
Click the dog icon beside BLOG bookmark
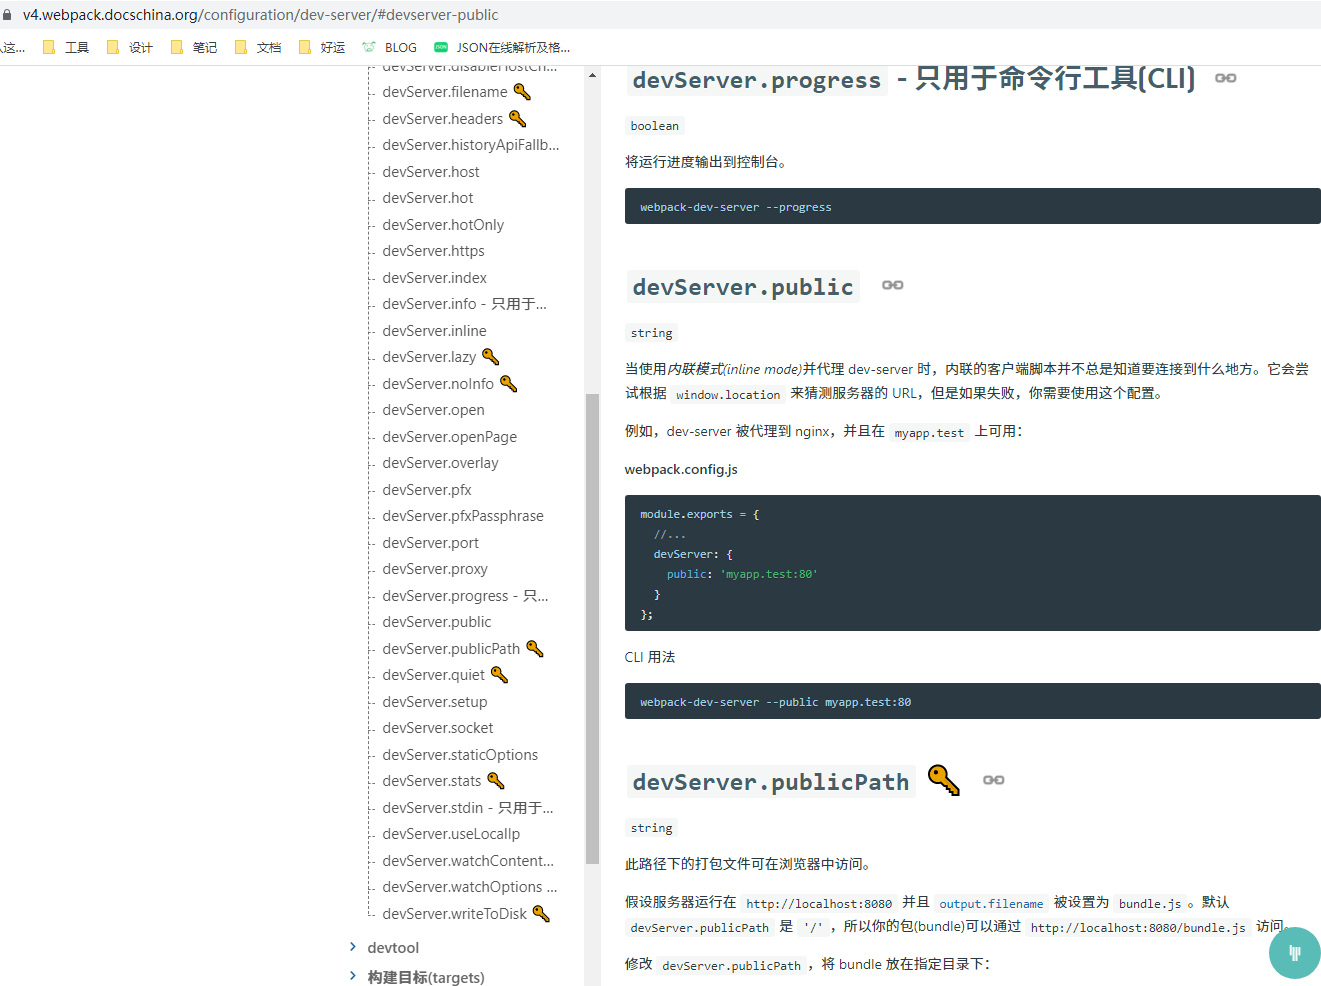[370, 46]
